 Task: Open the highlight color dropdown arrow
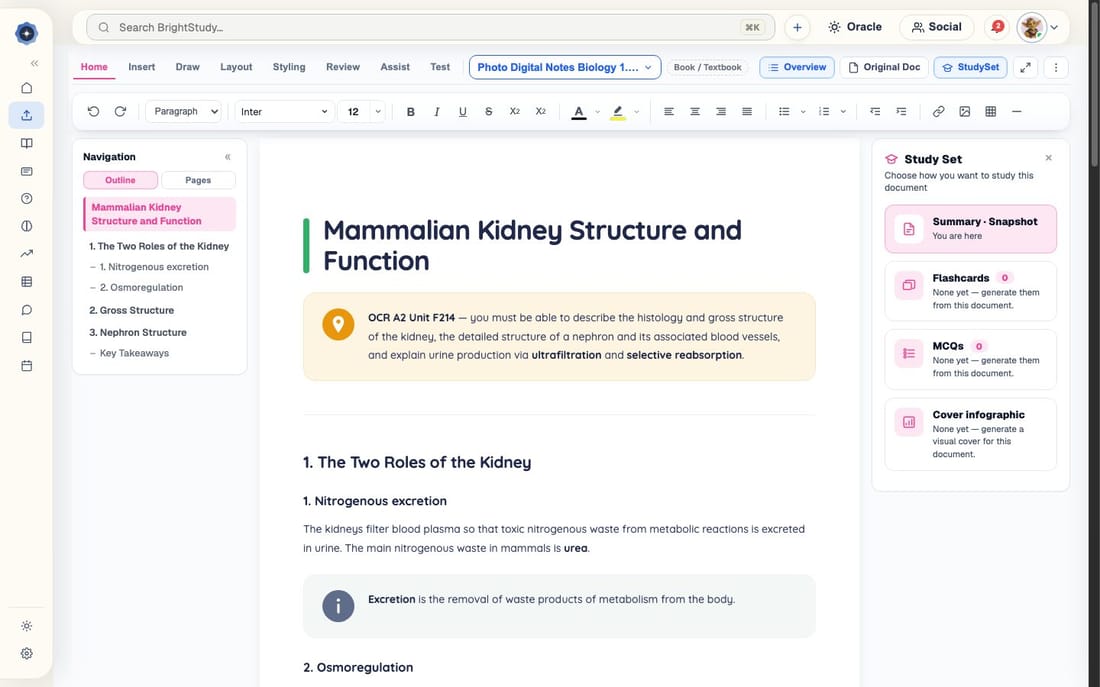(636, 112)
